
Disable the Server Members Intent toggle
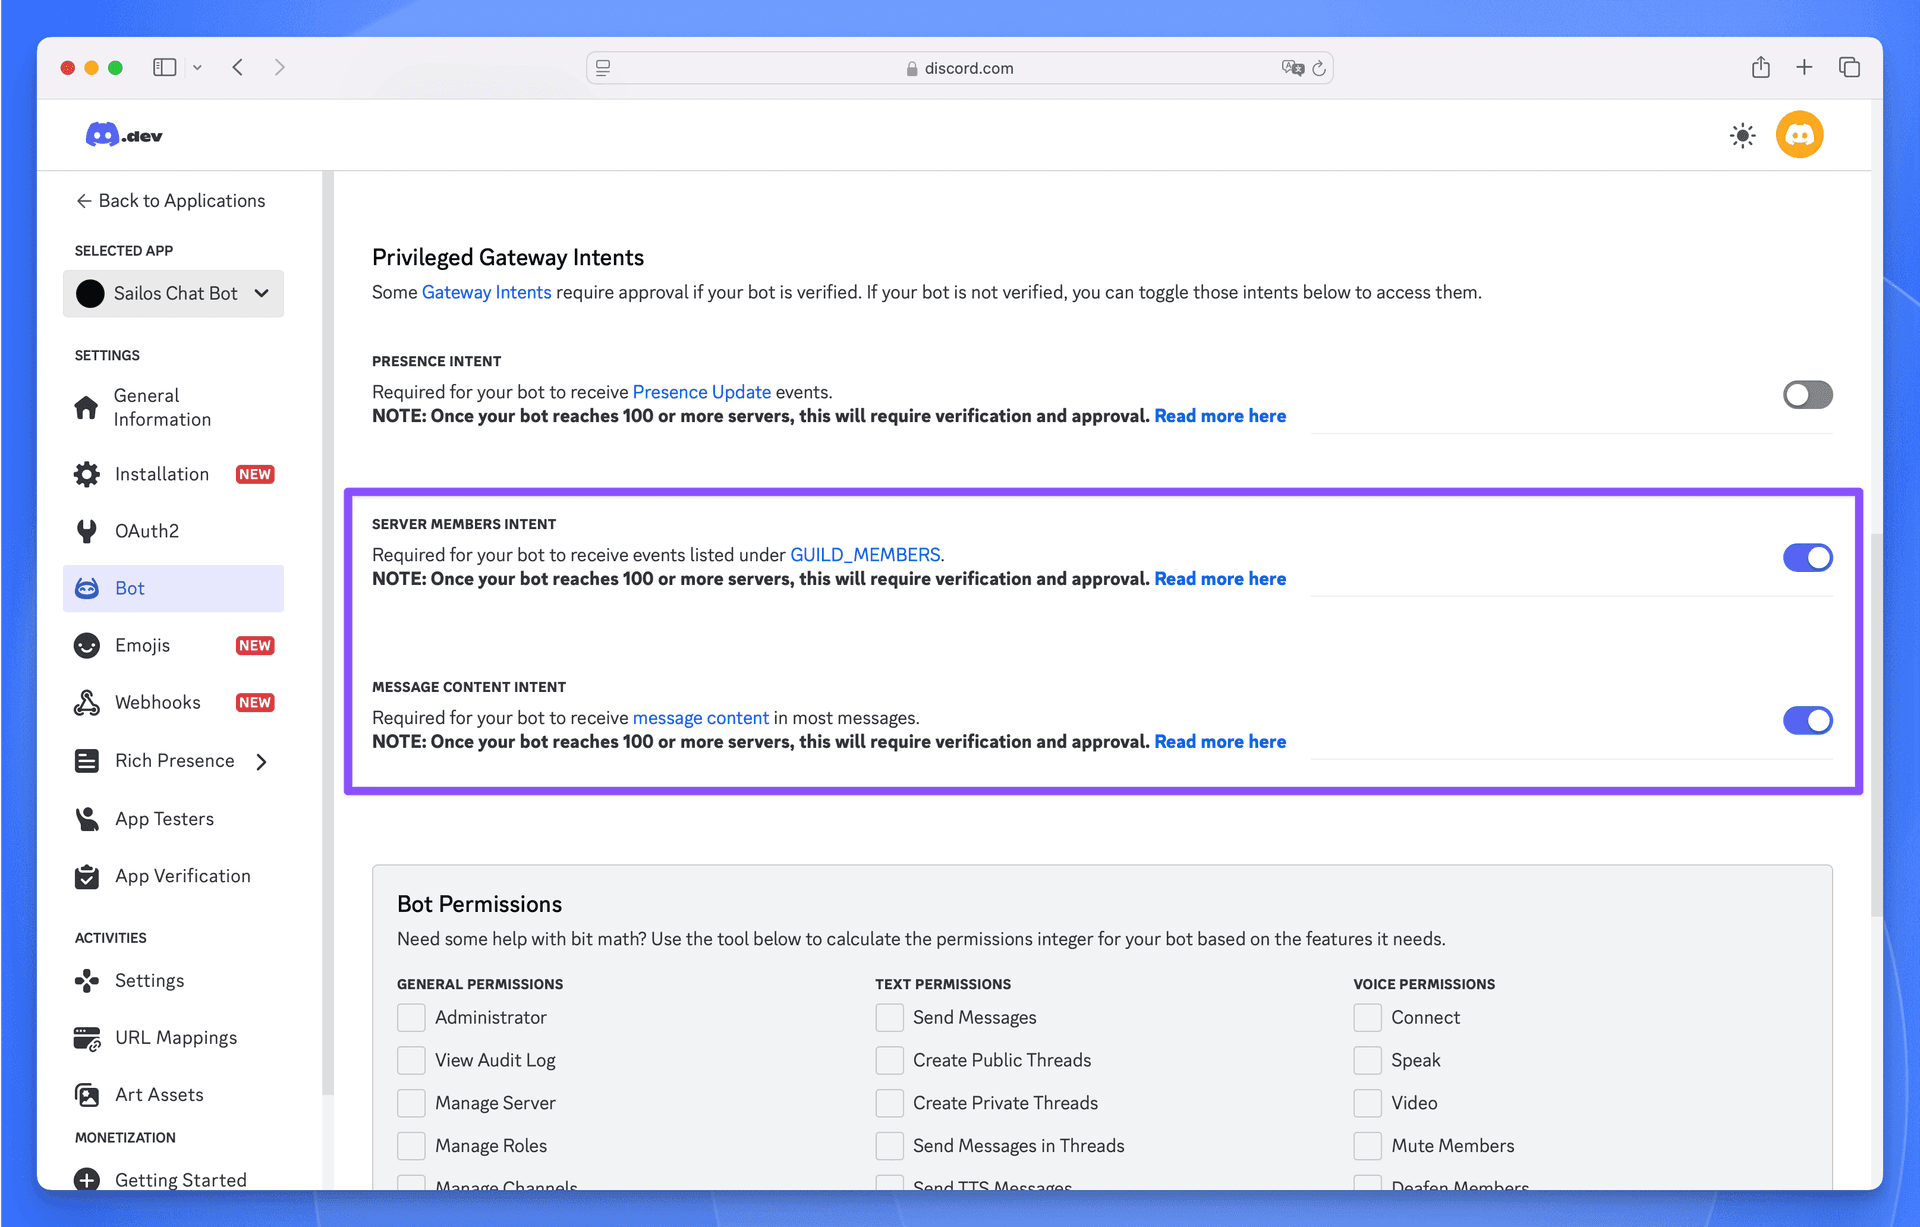(1807, 557)
